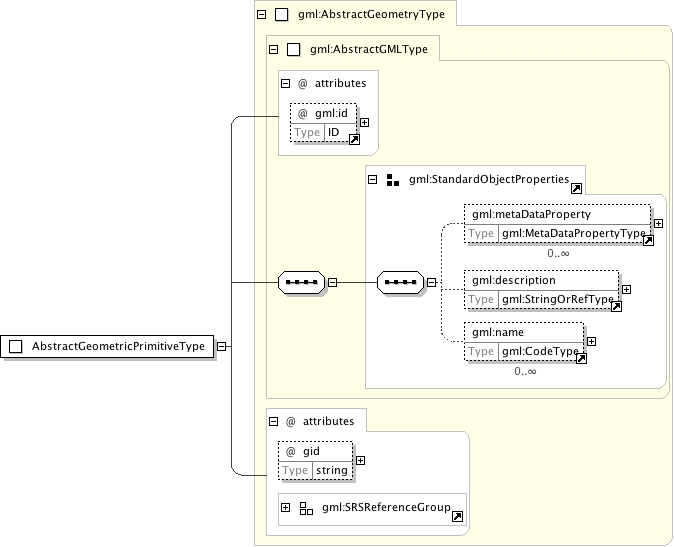Jump to gml:CodeType definition arrow
The height and width of the screenshot is (547, 674).
(x=581, y=358)
